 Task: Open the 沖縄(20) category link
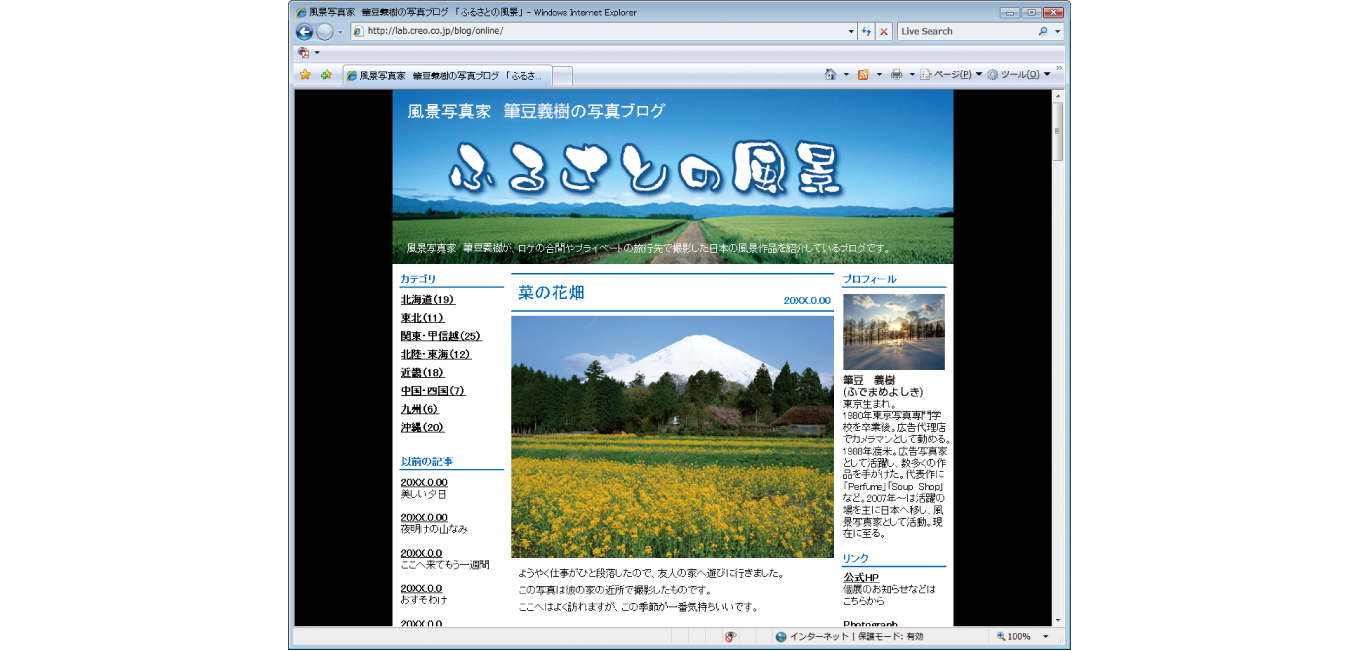click(422, 427)
